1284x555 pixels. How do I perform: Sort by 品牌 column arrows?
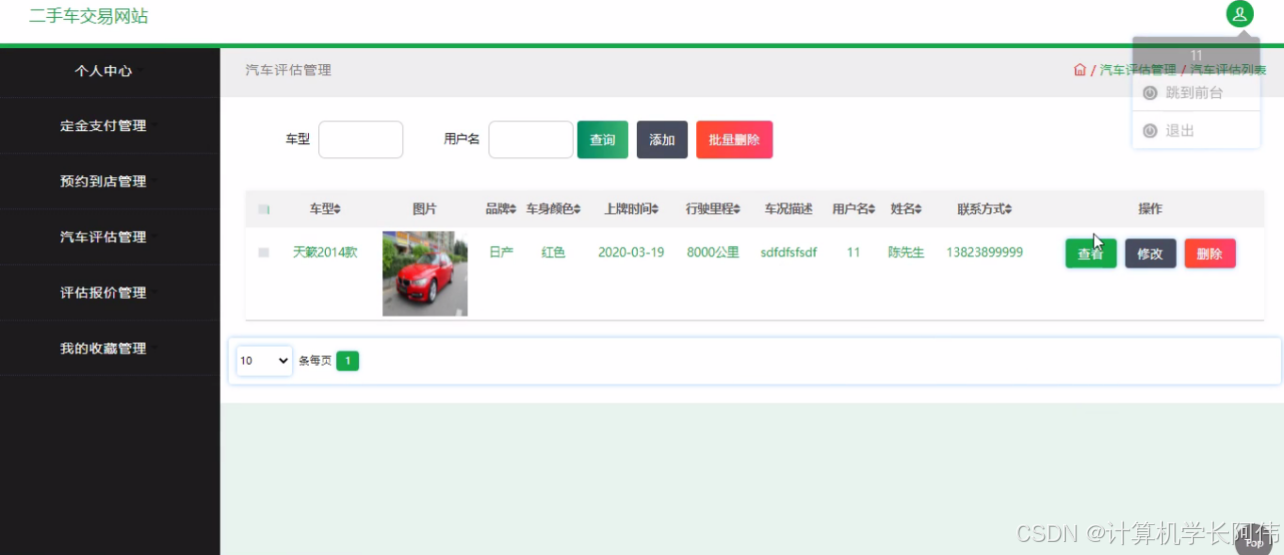[x=512, y=210]
